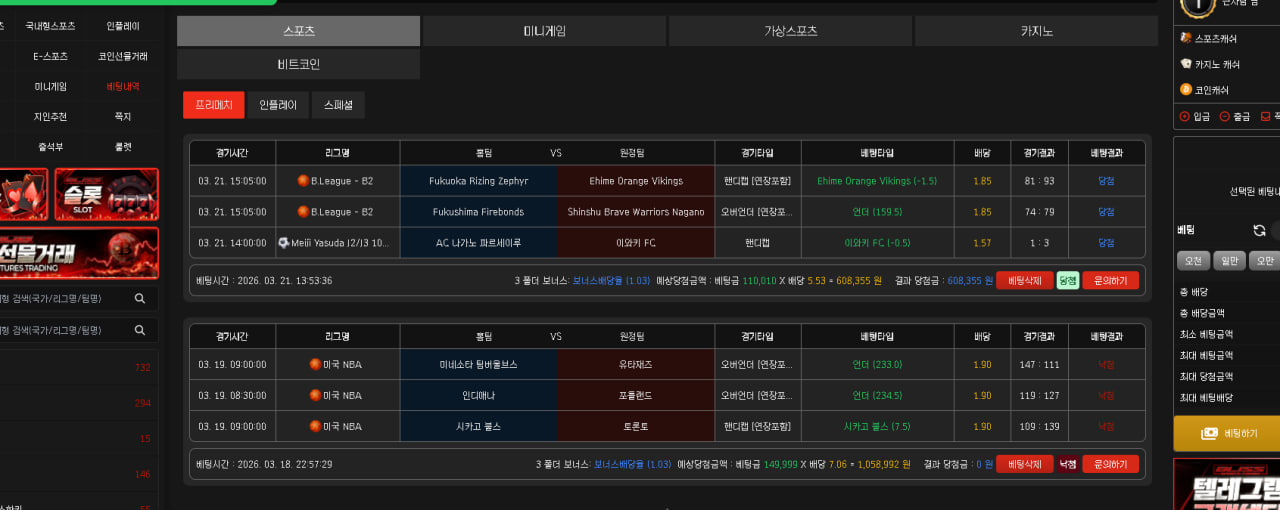Open the 비트코인 tab
The image size is (1280, 510).
[298, 64]
